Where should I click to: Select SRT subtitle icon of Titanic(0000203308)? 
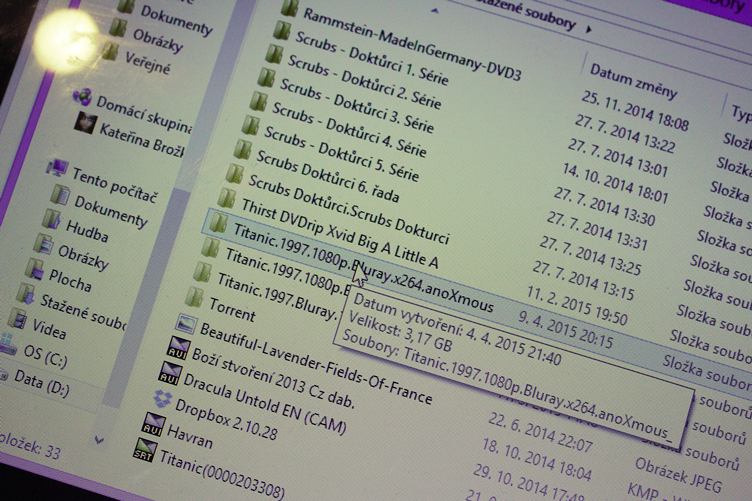(x=144, y=450)
